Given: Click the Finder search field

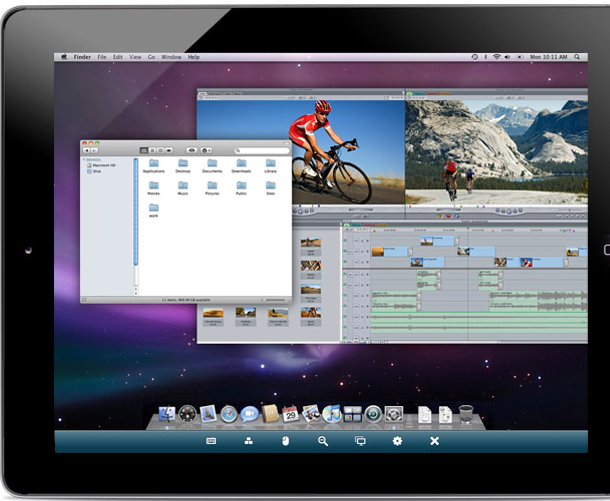Looking at the screenshot, I should pyautogui.click(x=262, y=150).
